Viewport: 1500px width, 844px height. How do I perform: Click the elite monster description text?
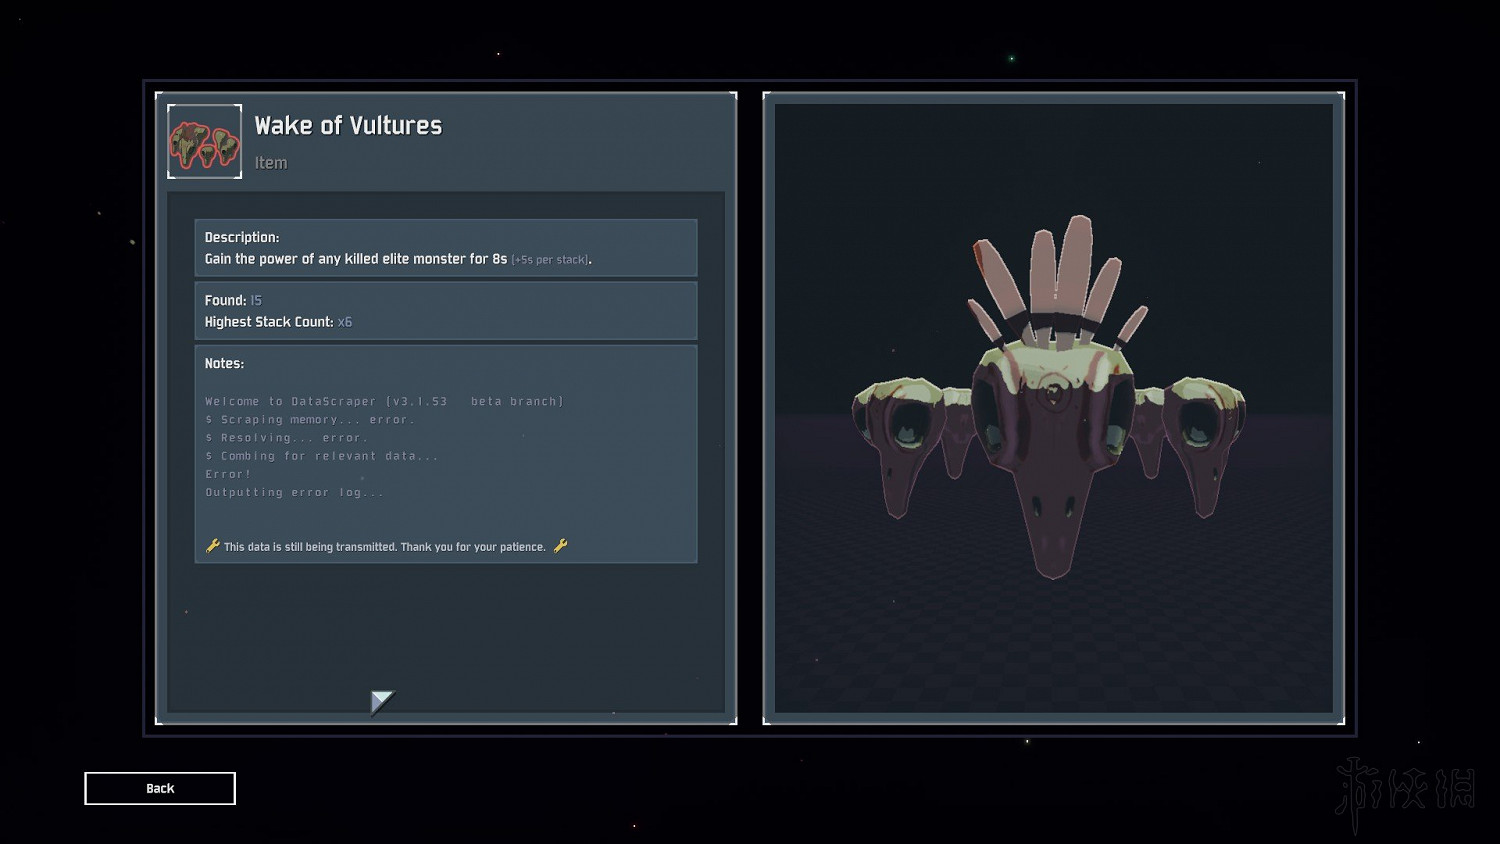coord(356,259)
